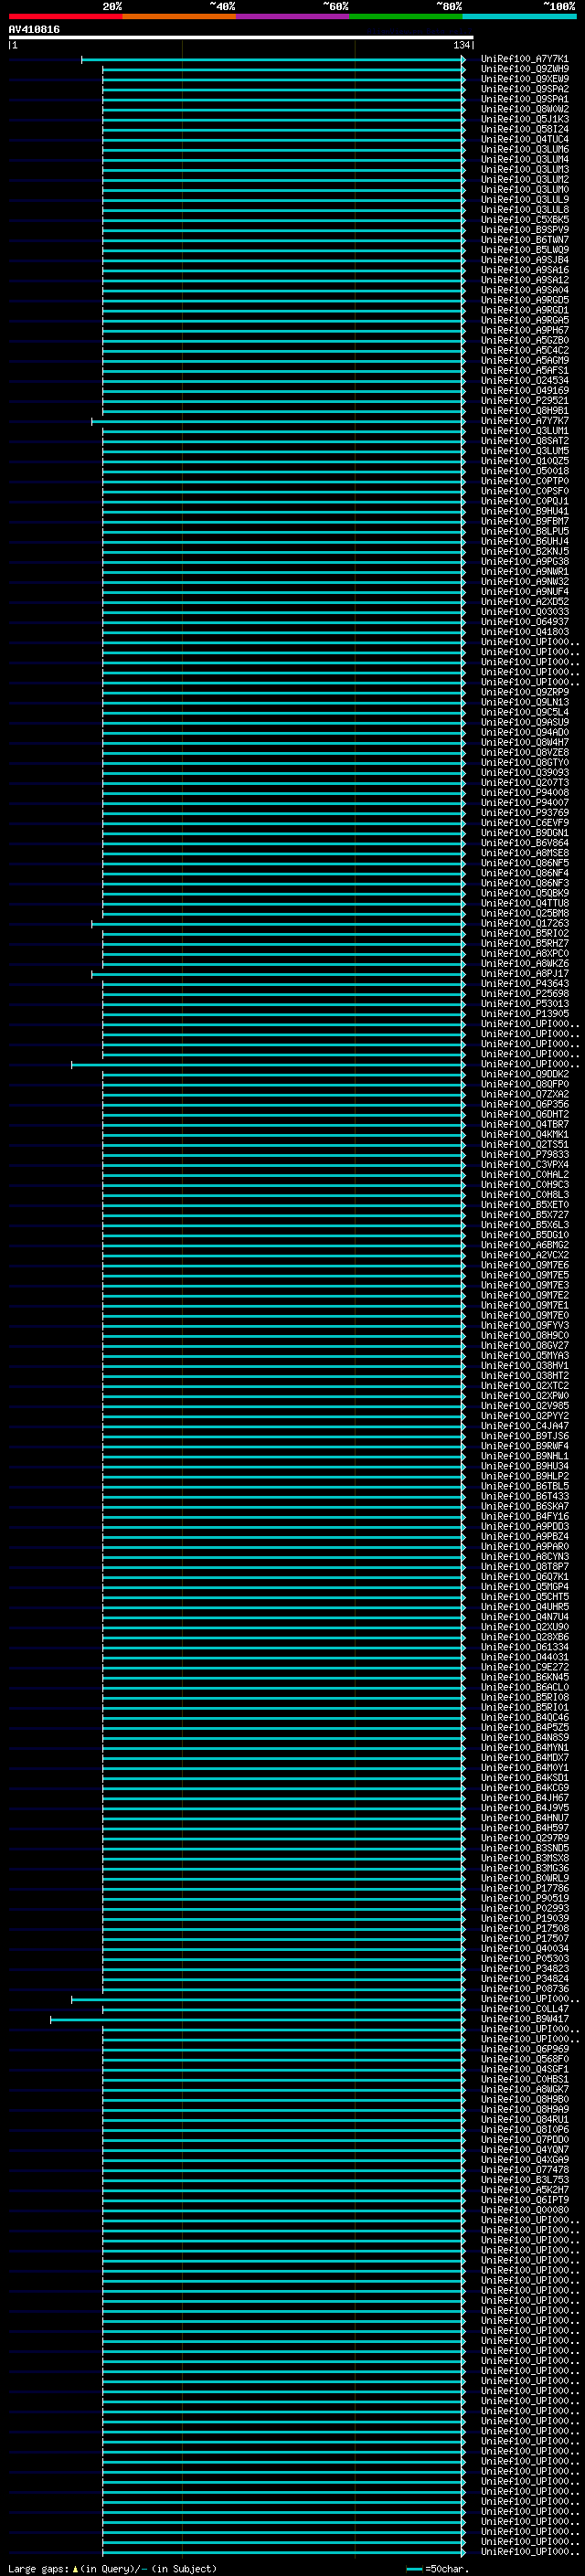Click the UniRef100_A9SJB4 label
The image size is (585, 2576).
pyautogui.click(x=524, y=260)
